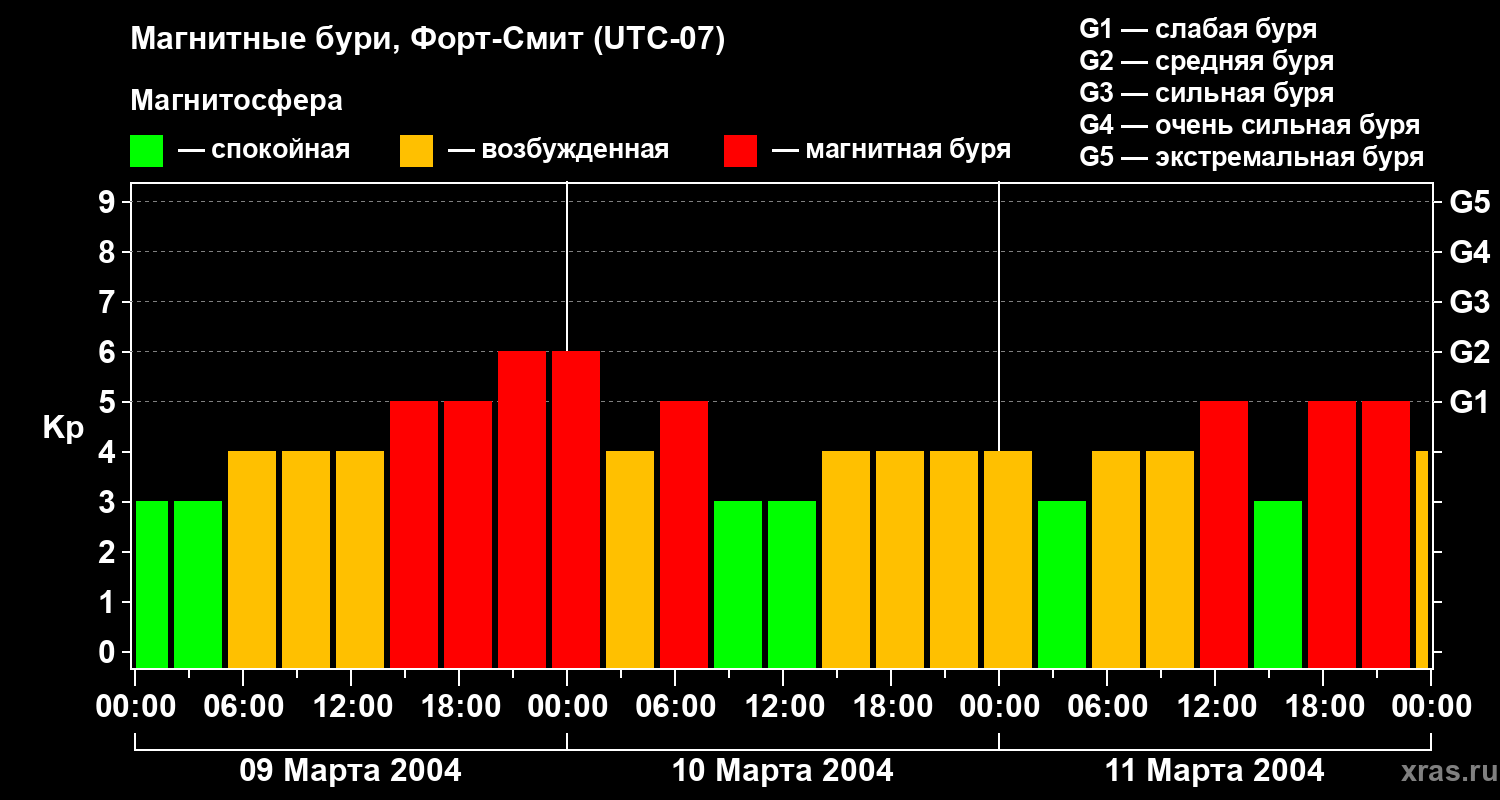The width and height of the screenshot is (1500, 800).
Task: Click the green bar for 10 March 09:00–12:00
Action: point(738,585)
